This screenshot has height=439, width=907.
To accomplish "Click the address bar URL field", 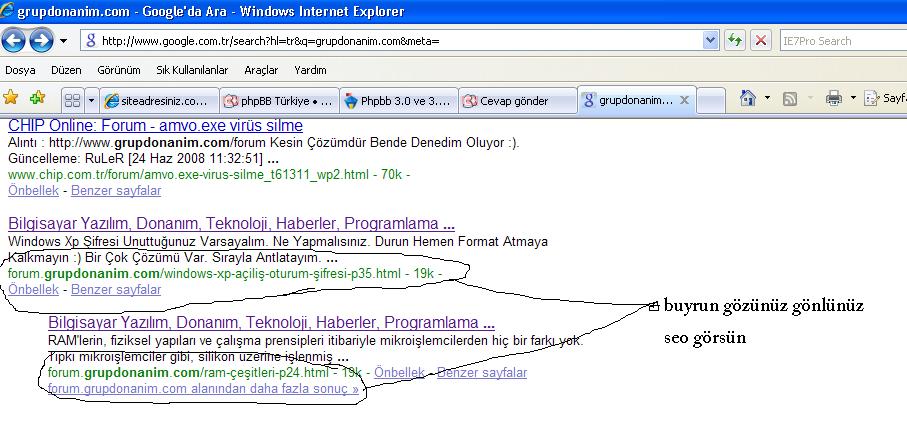I will pyautogui.click(x=399, y=40).
